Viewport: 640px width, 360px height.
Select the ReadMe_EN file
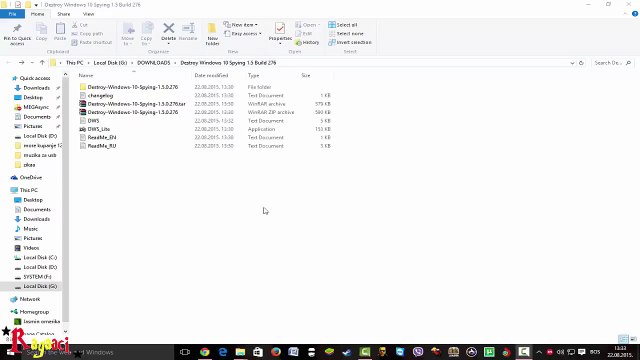[x=102, y=138]
